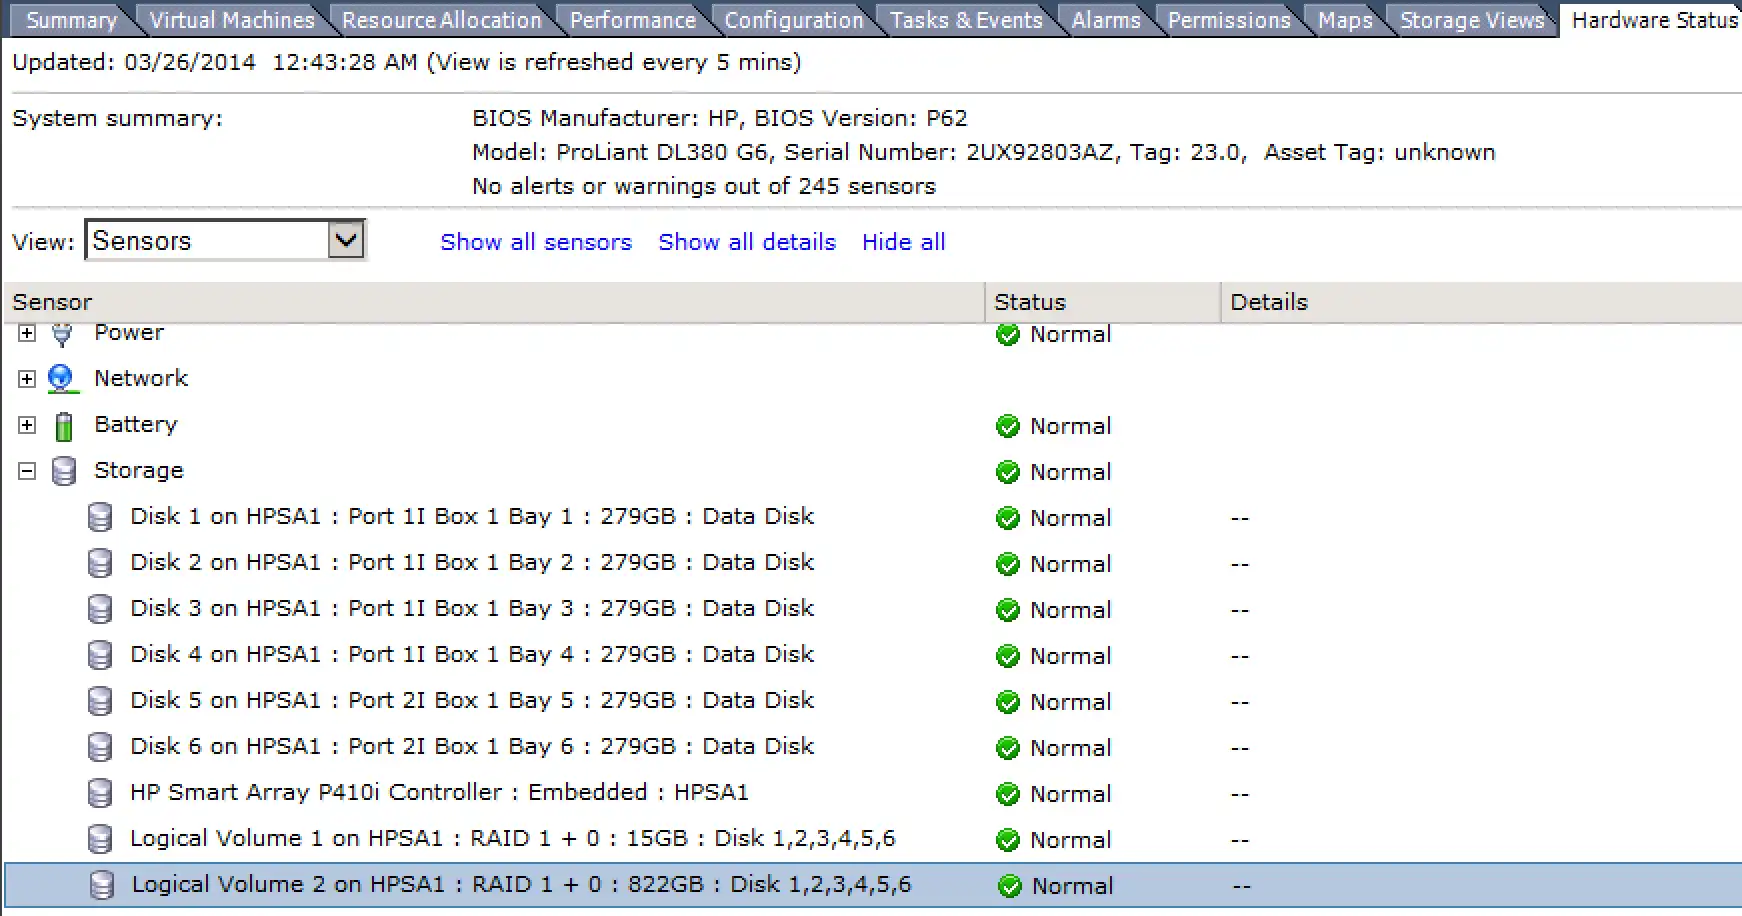Click the Smart Array P410i Controller icon
The image size is (1742, 916).
tap(100, 793)
